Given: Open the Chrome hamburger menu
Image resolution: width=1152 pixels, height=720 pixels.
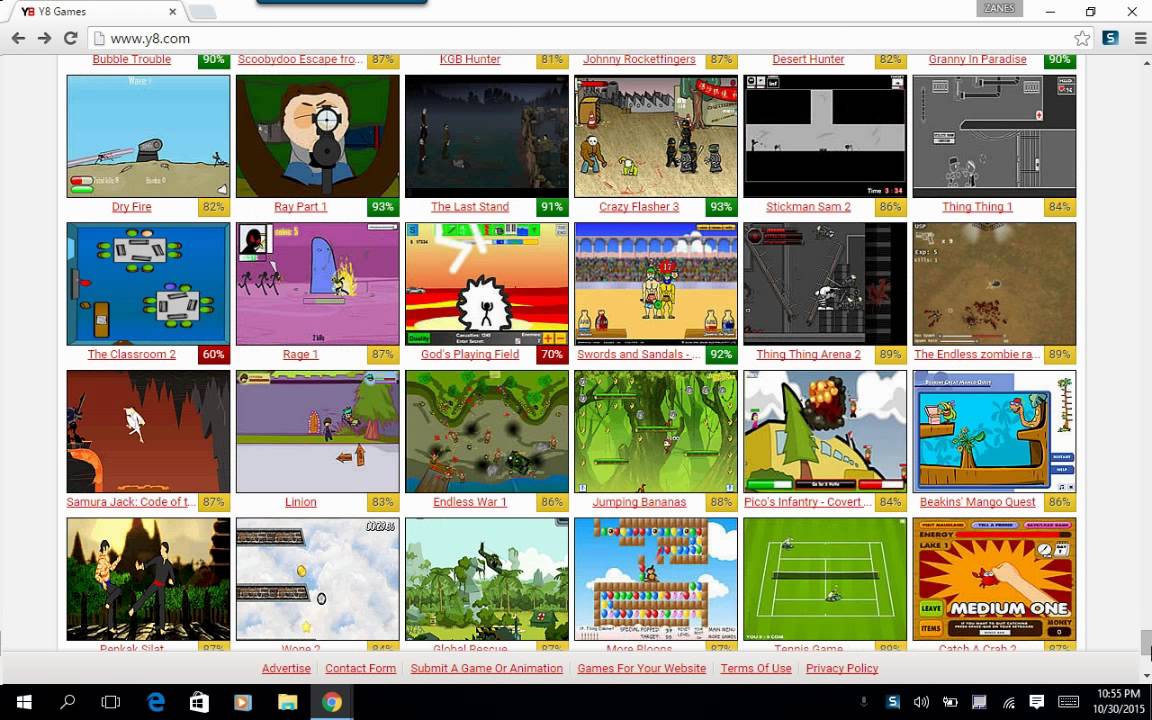Looking at the screenshot, I should 1138,38.
